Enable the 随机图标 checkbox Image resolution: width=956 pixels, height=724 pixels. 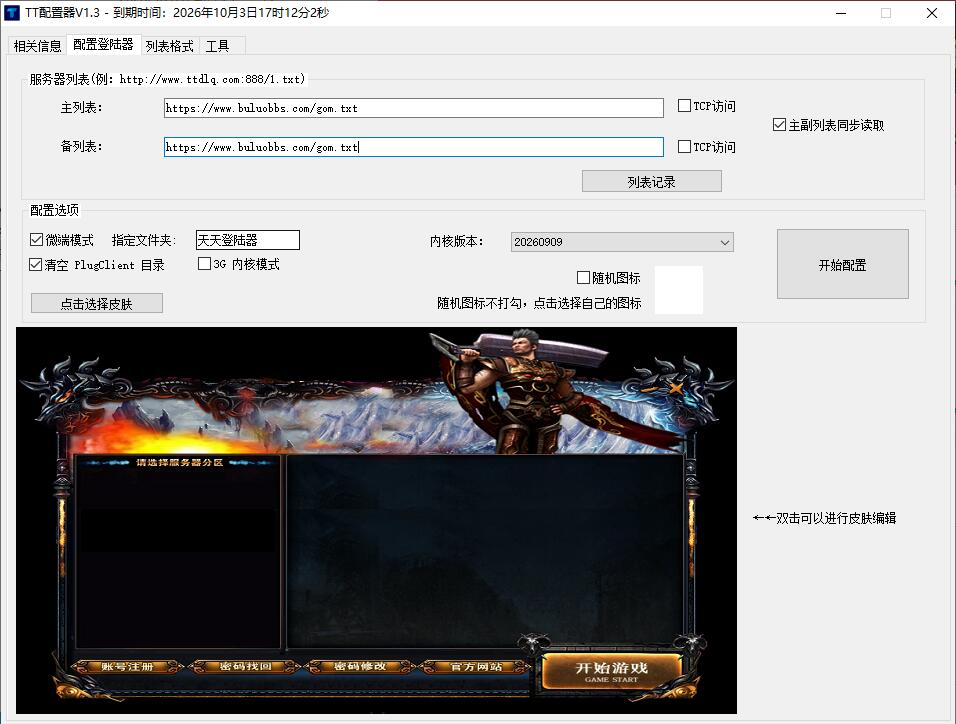coord(583,278)
